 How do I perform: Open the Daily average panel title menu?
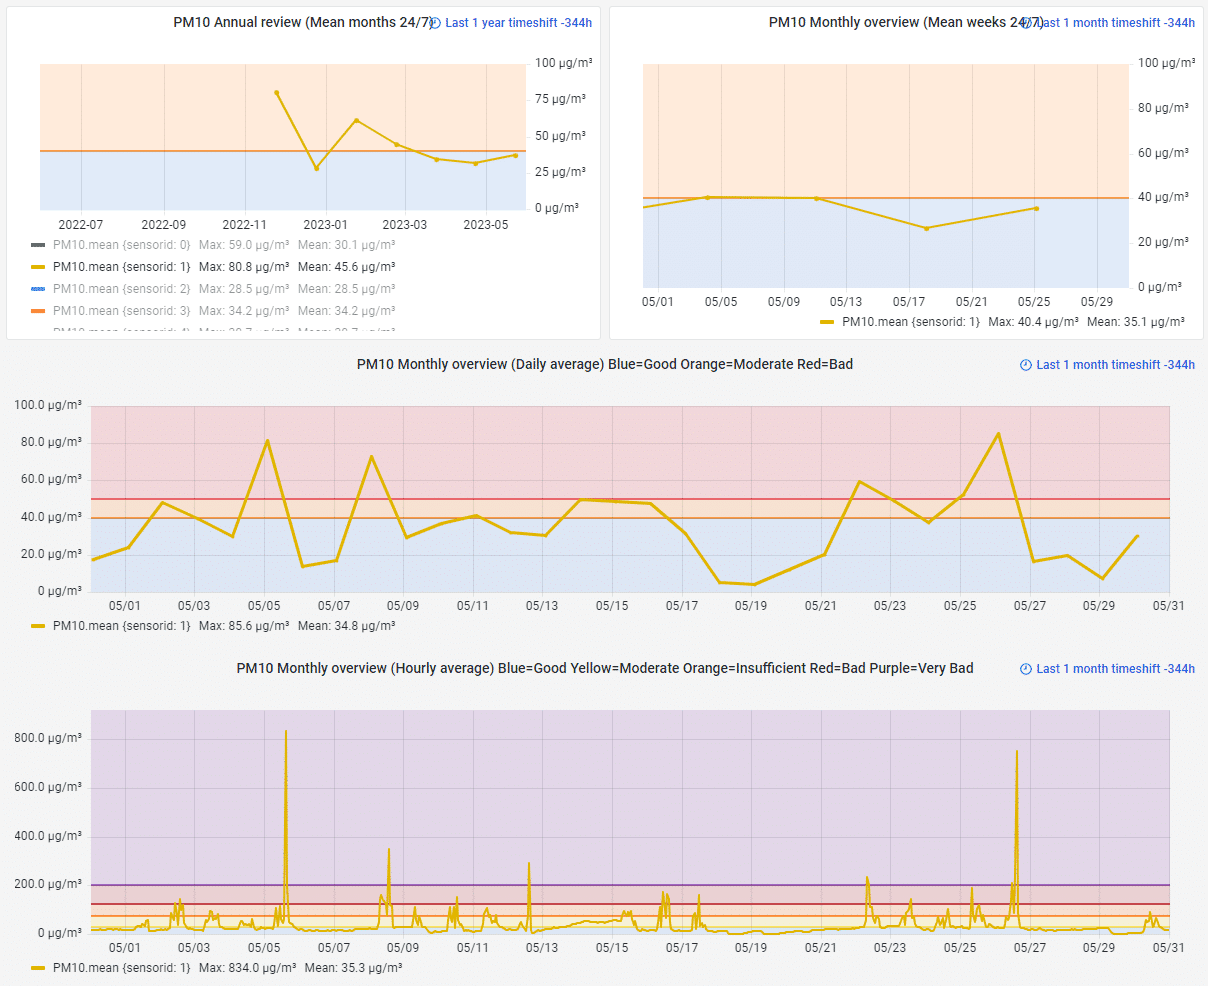point(605,364)
